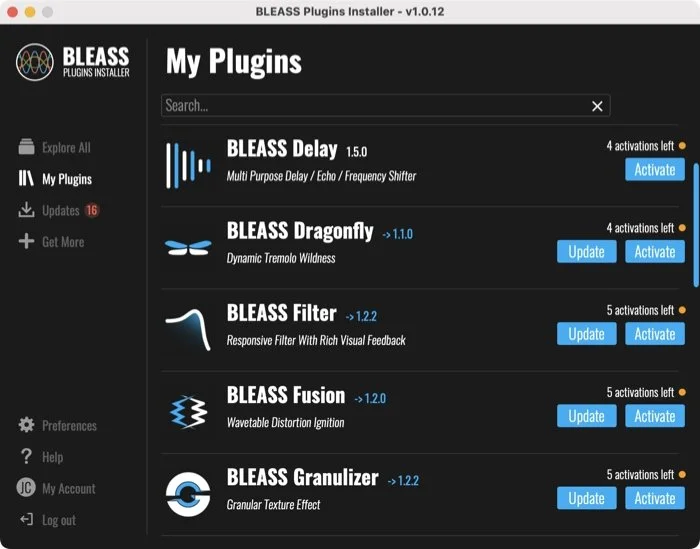Click the Dragonfly -> 1.1.0 version label
This screenshot has height=549, width=700.
397,234
